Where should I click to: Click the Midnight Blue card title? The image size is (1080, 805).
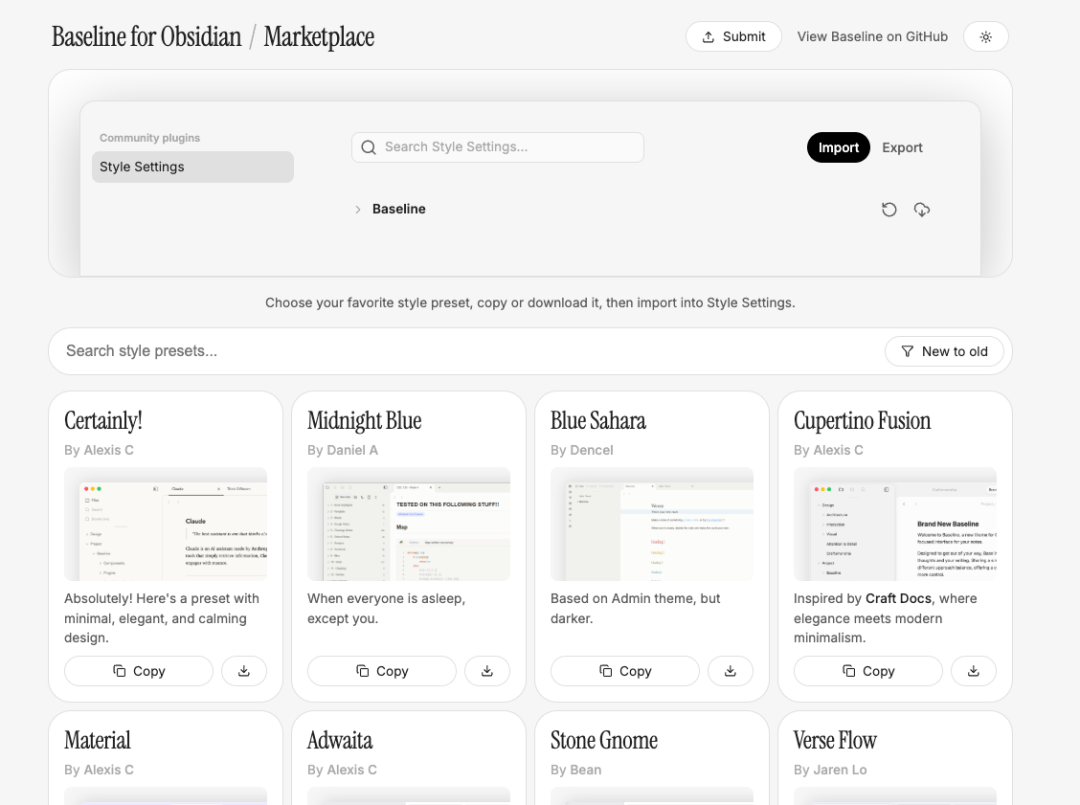coord(364,421)
